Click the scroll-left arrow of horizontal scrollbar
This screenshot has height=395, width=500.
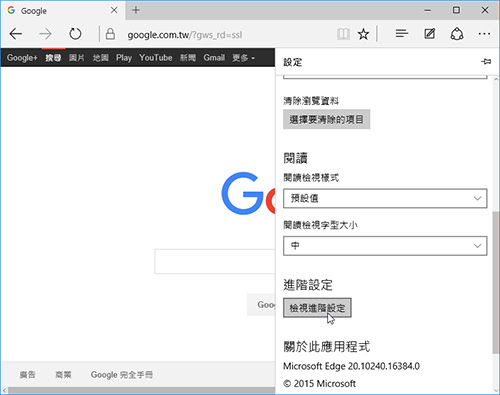[x=4, y=390]
